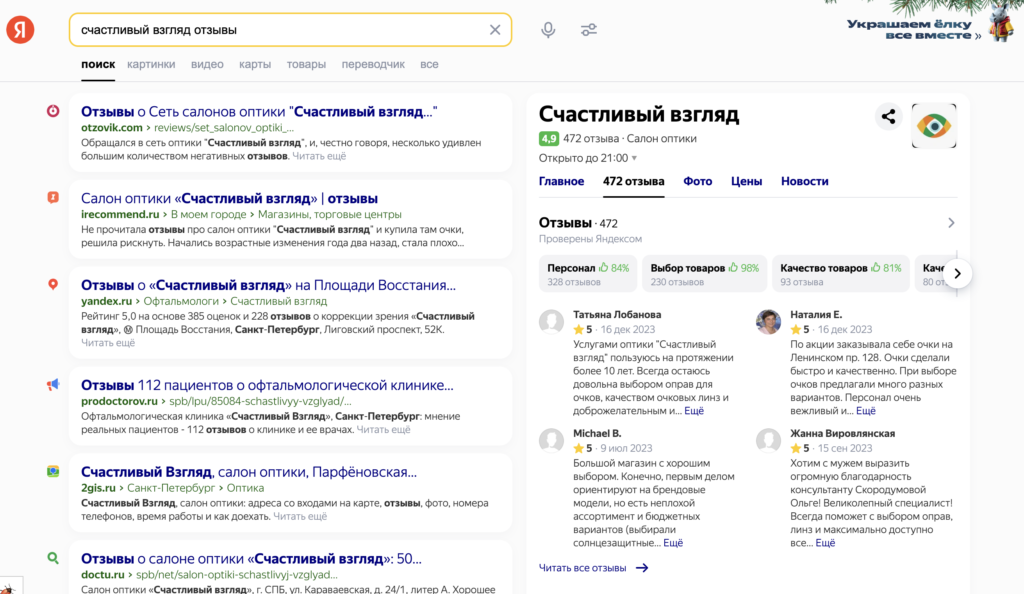
Task: Expand reviews using chevron beside Отзывы 472
Action: tap(951, 224)
